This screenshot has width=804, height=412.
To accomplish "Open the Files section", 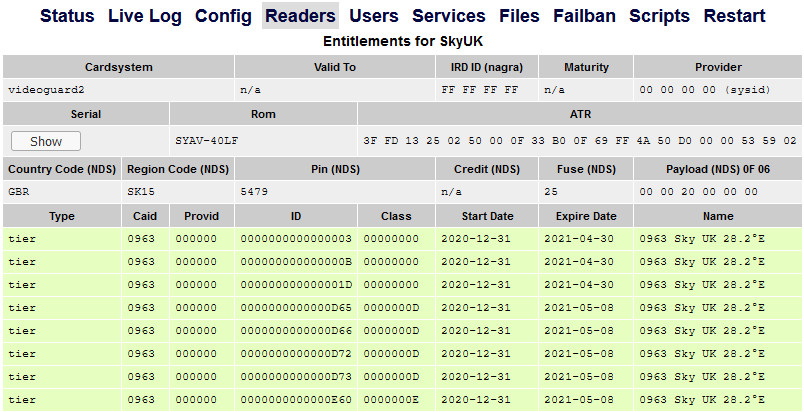I will [x=519, y=16].
